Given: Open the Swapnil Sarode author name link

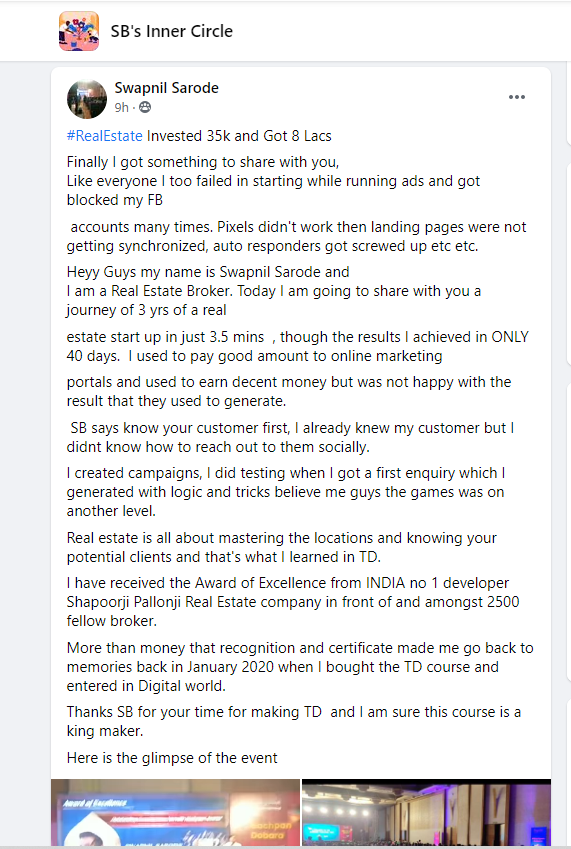Looking at the screenshot, I should (166, 88).
